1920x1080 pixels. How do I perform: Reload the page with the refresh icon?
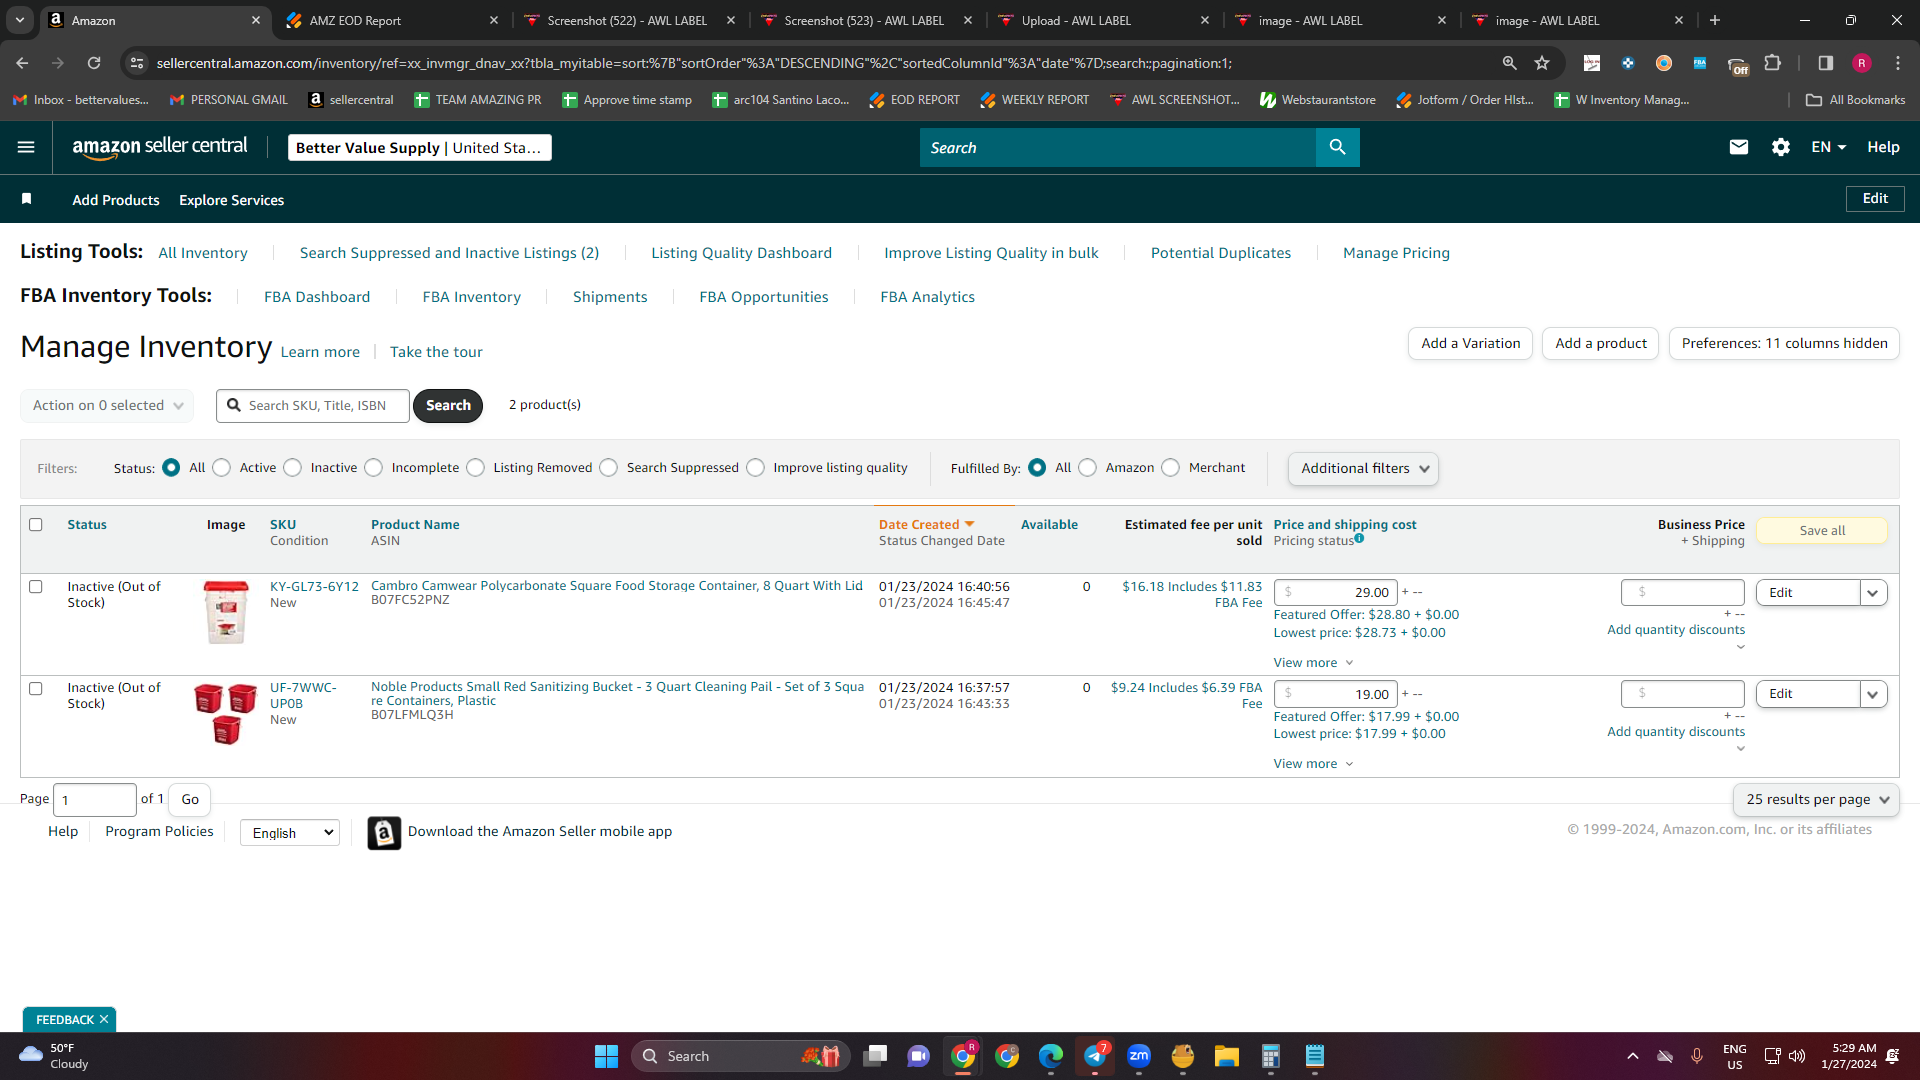(x=94, y=63)
